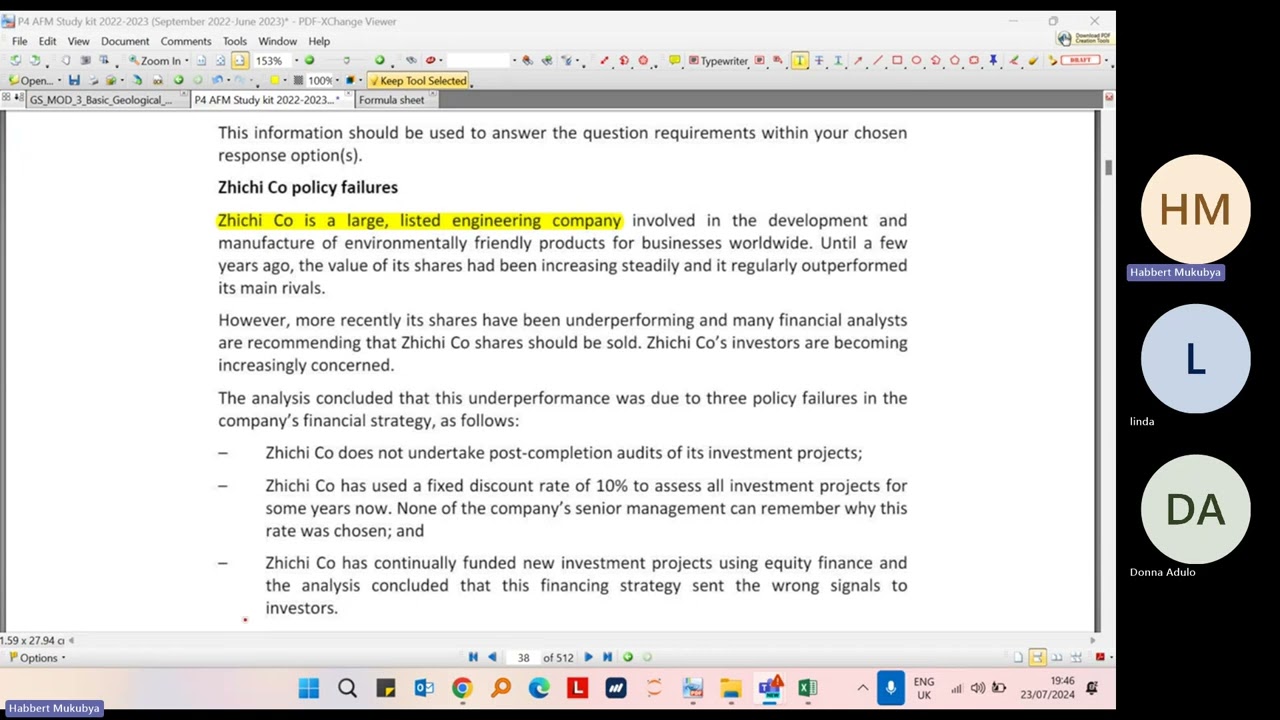Select the Pencil drawing tool
This screenshot has width=1280, height=720.
[x=1014, y=61]
